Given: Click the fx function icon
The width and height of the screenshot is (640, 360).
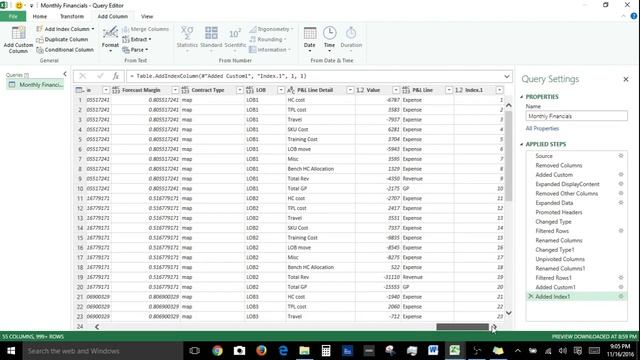Looking at the screenshot, I should point(116,76).
